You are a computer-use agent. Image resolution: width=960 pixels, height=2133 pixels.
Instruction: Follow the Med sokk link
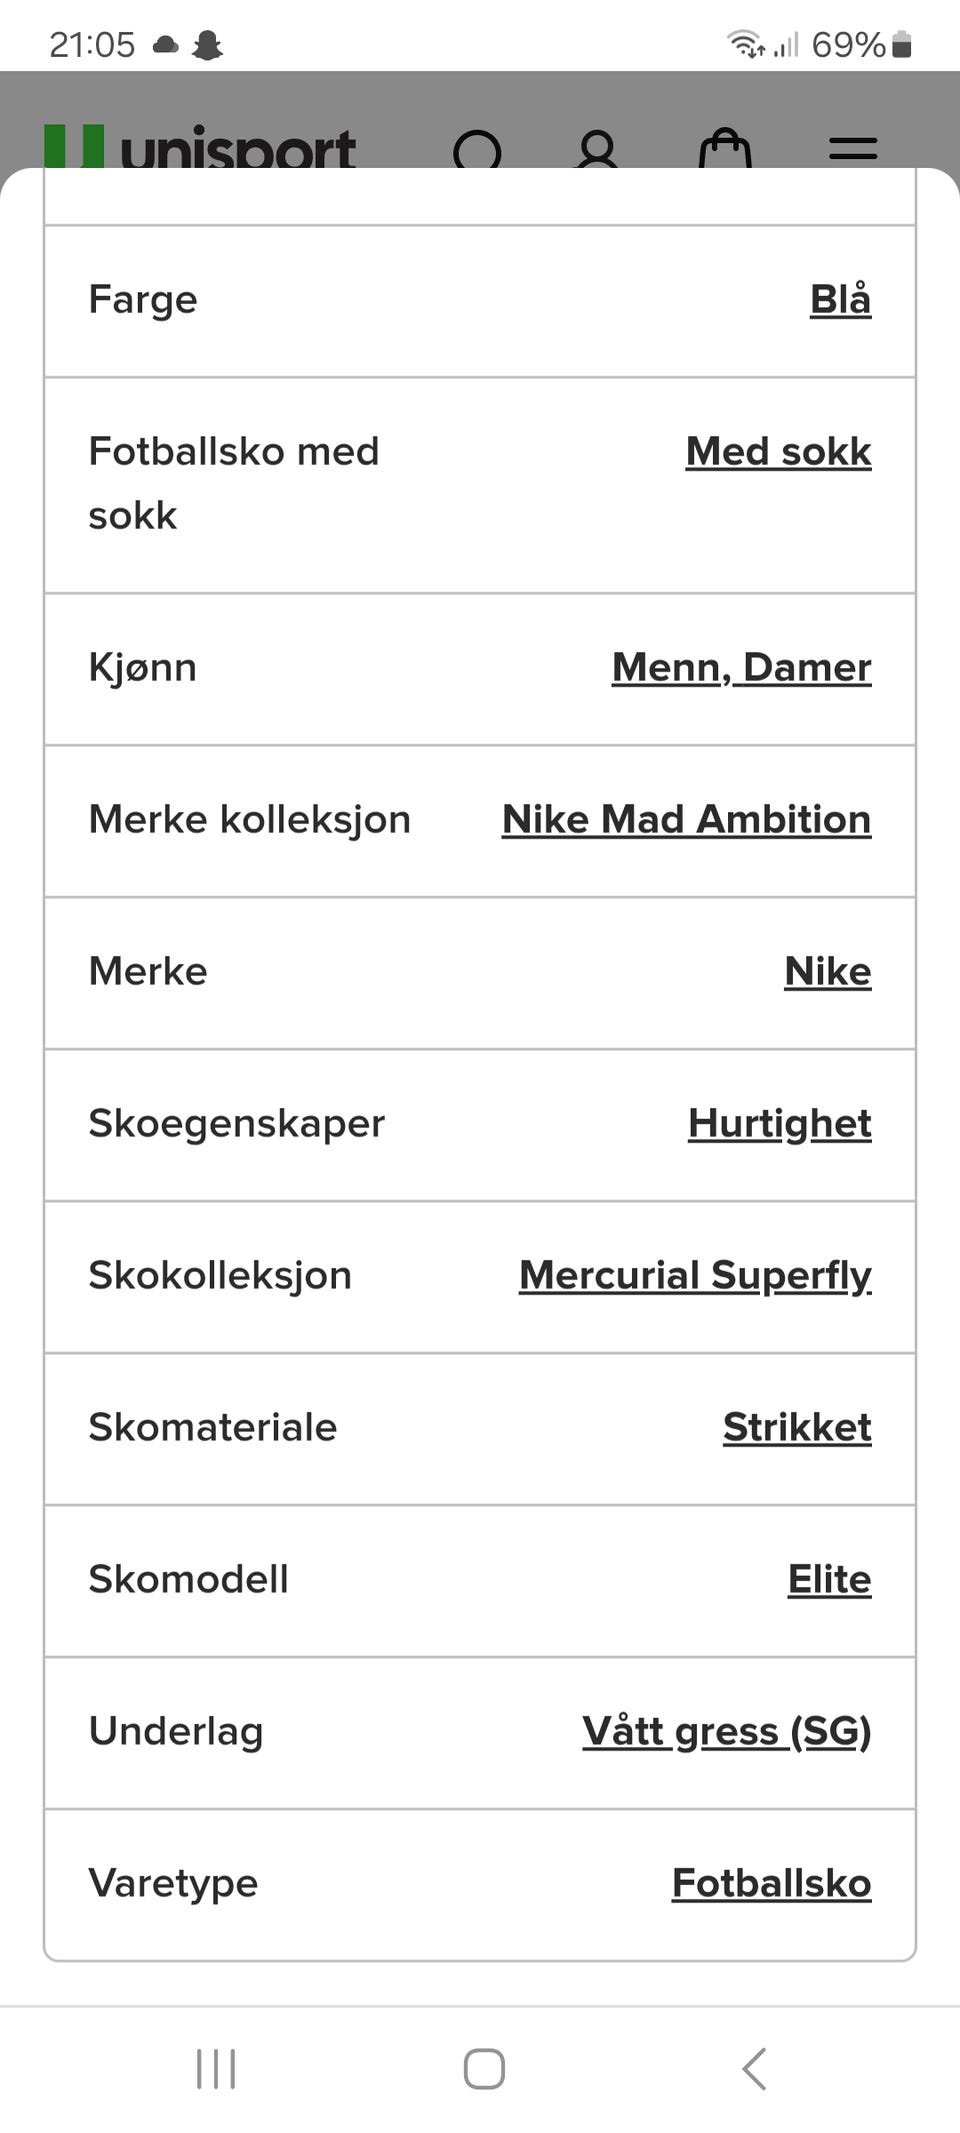click(x=779, y=451)
